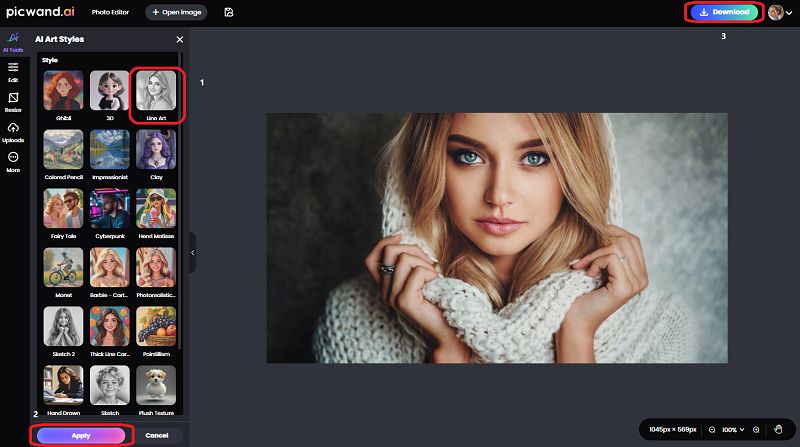
Task: Click the zoom in magnifier icon
Action: [x=756, y=430]
